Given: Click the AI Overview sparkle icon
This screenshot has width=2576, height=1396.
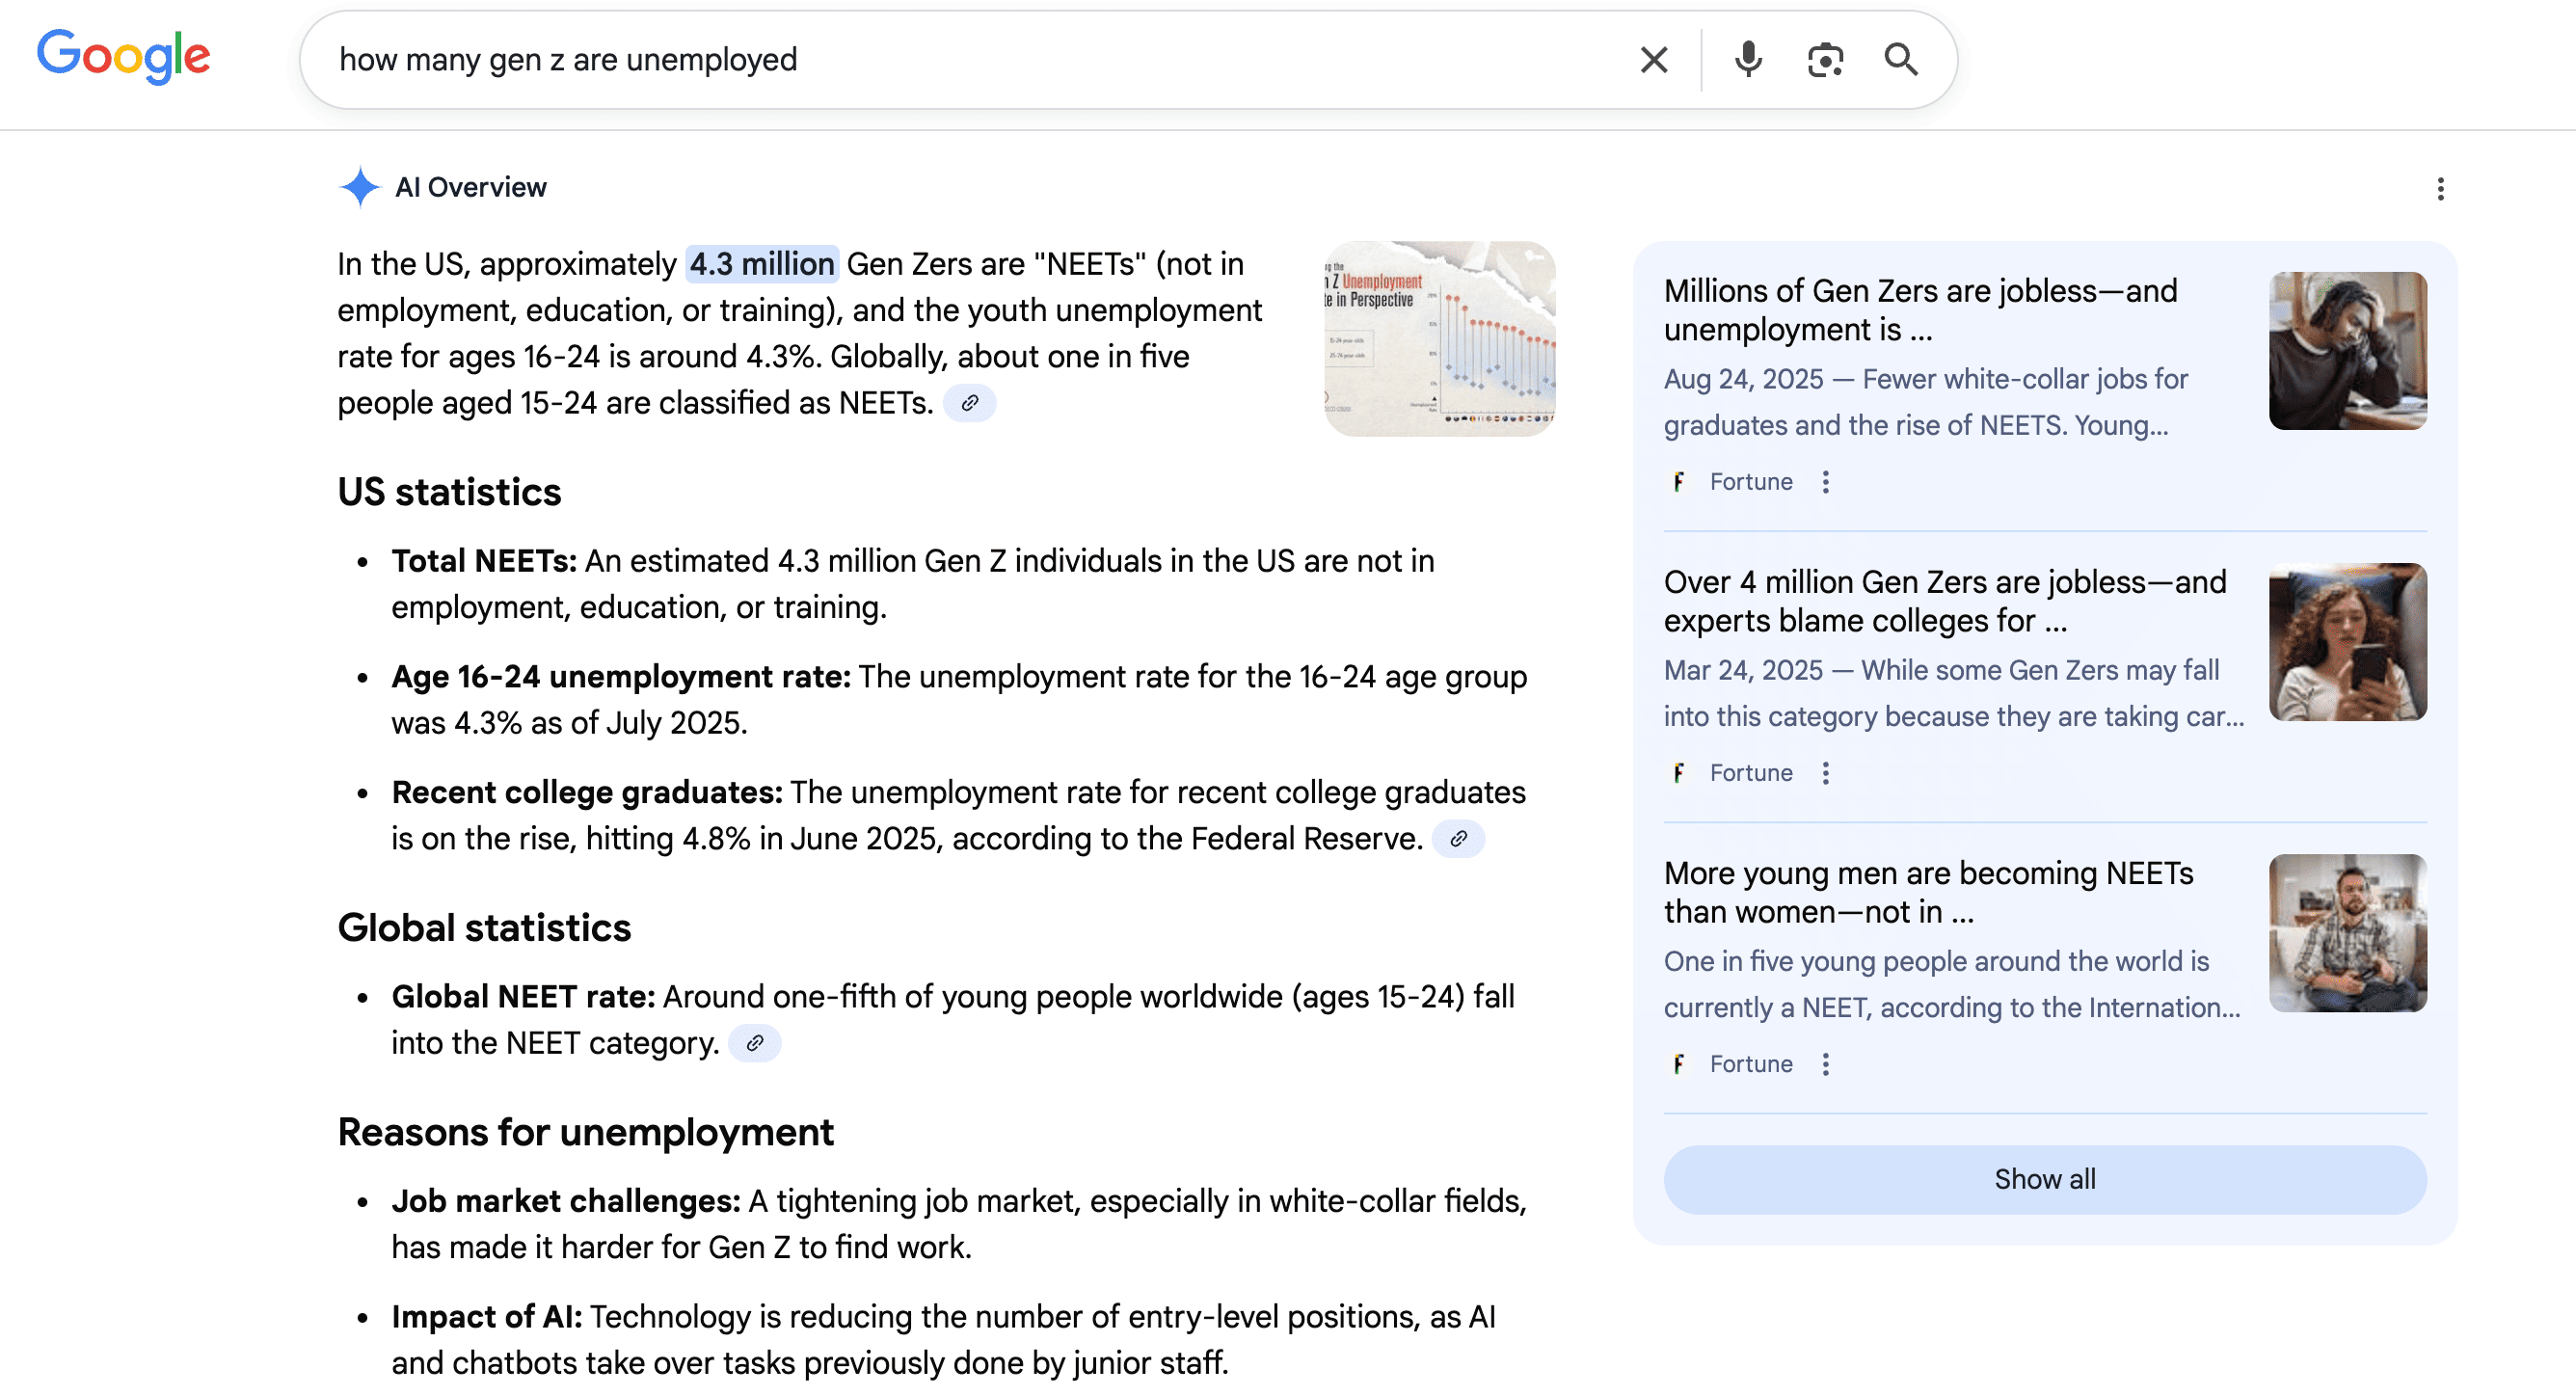Looking at the screenshot, I should [x=361, y=188].
